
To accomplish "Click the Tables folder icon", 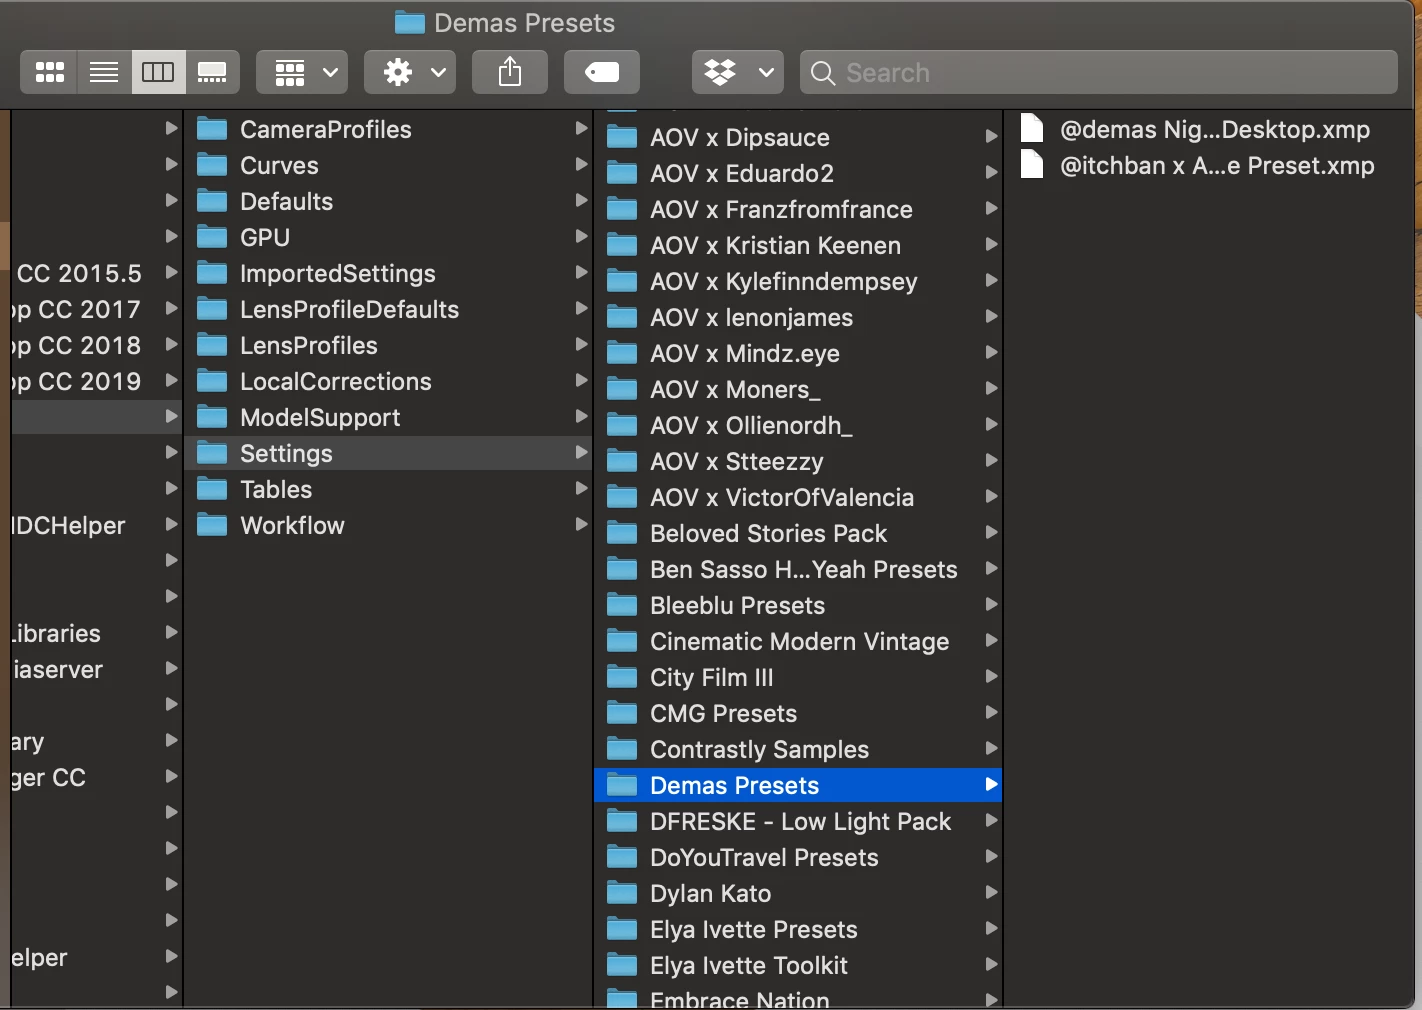I will [212, 489].
